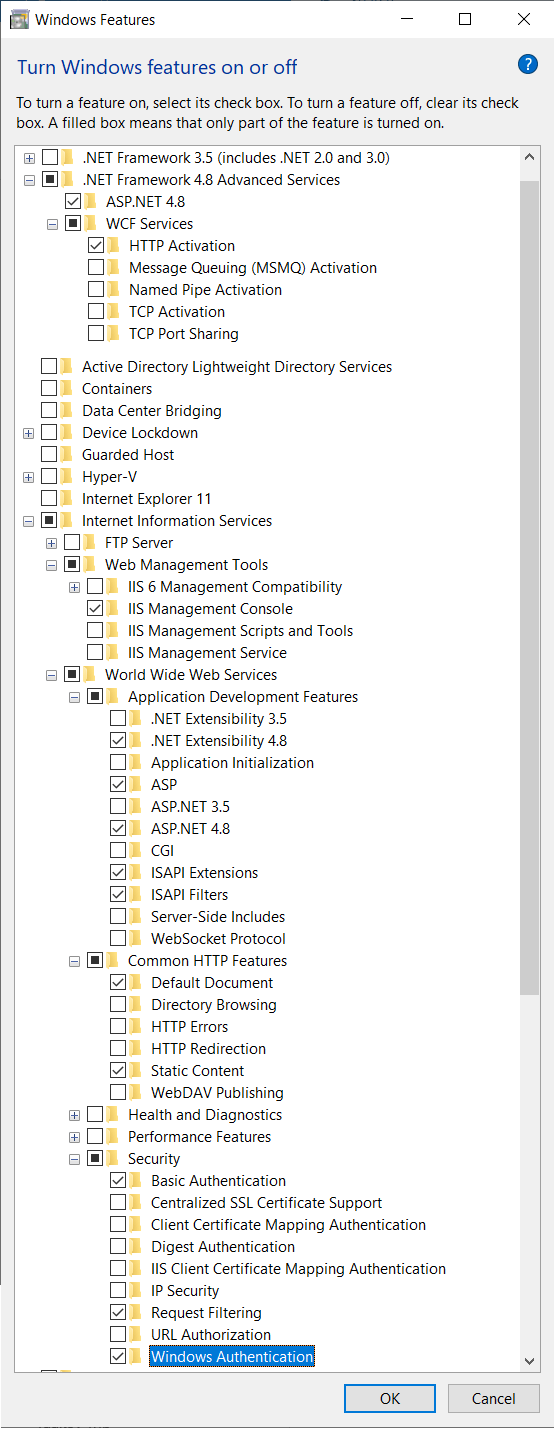The height and width of the screenshot is (1432, 554).
Task: Click folder icon beside IIS Management Console
Action: click(114, 609)
